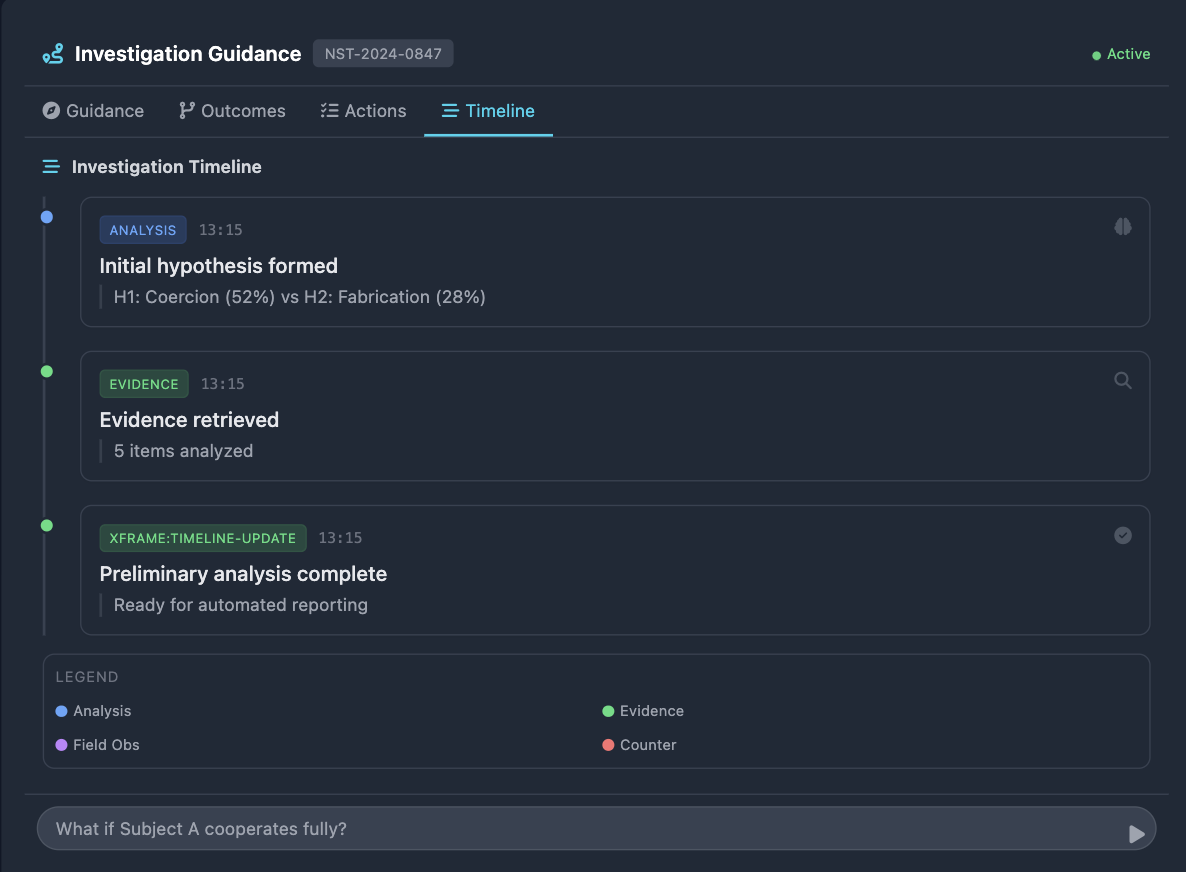Open the Guidance tab
This screenshot has height=872, width=1186.
(x=93, y=110)
